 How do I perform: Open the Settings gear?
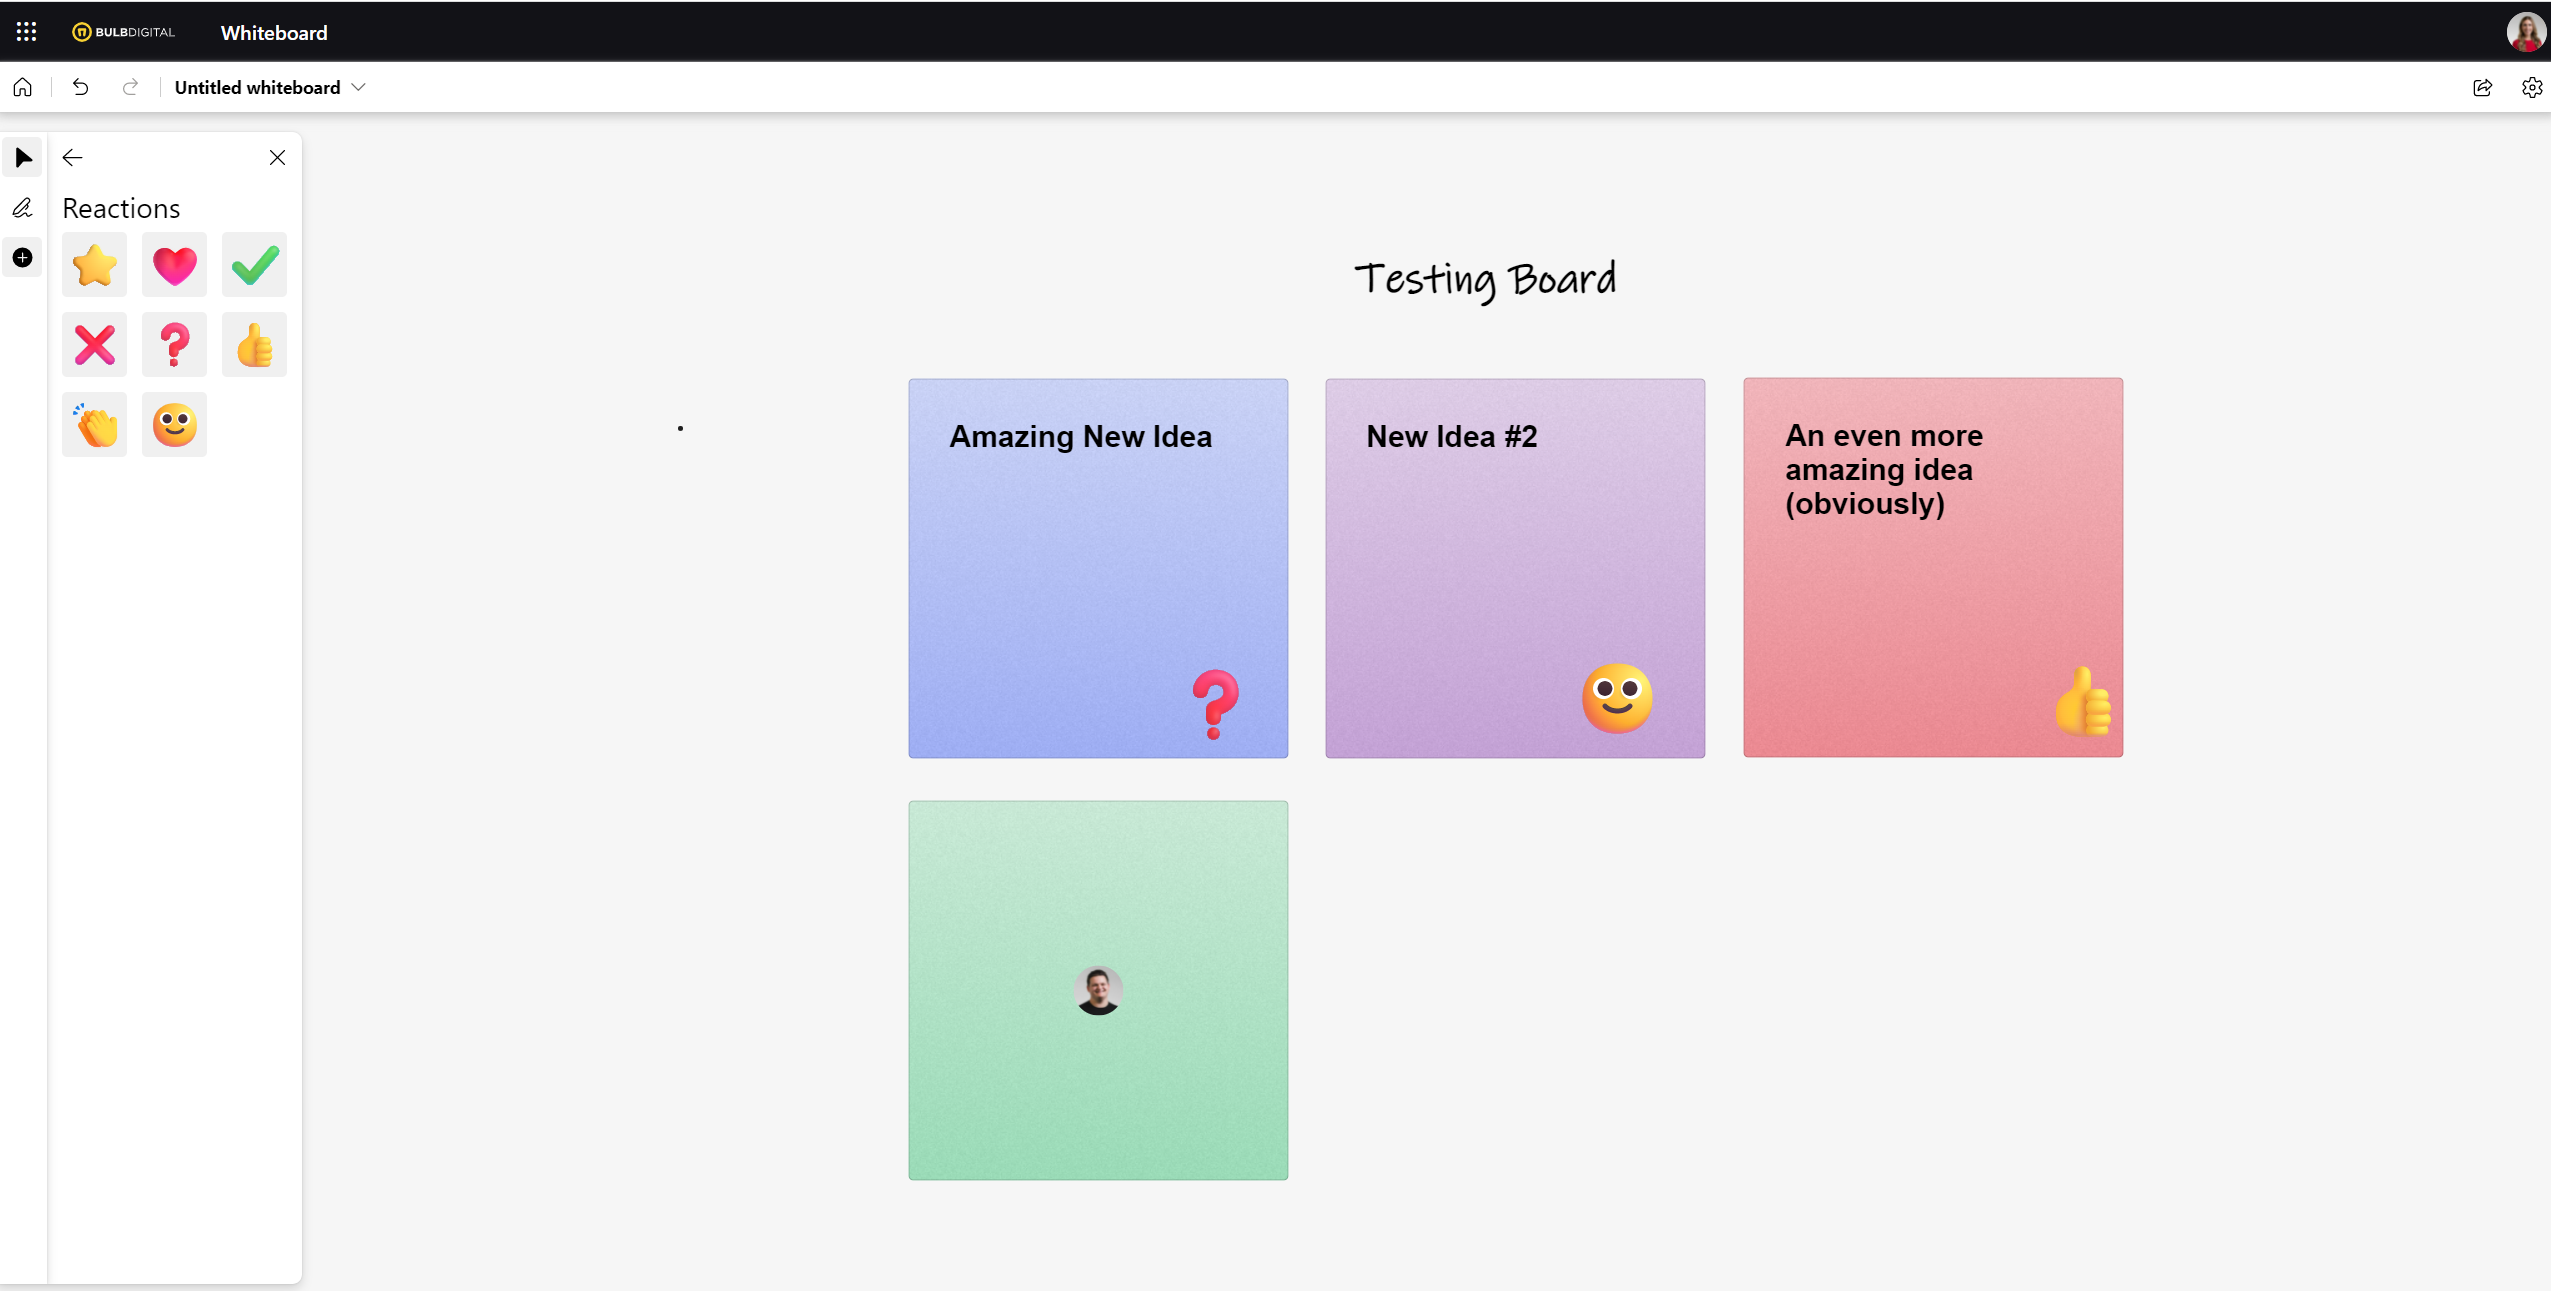coord(2532,88)
